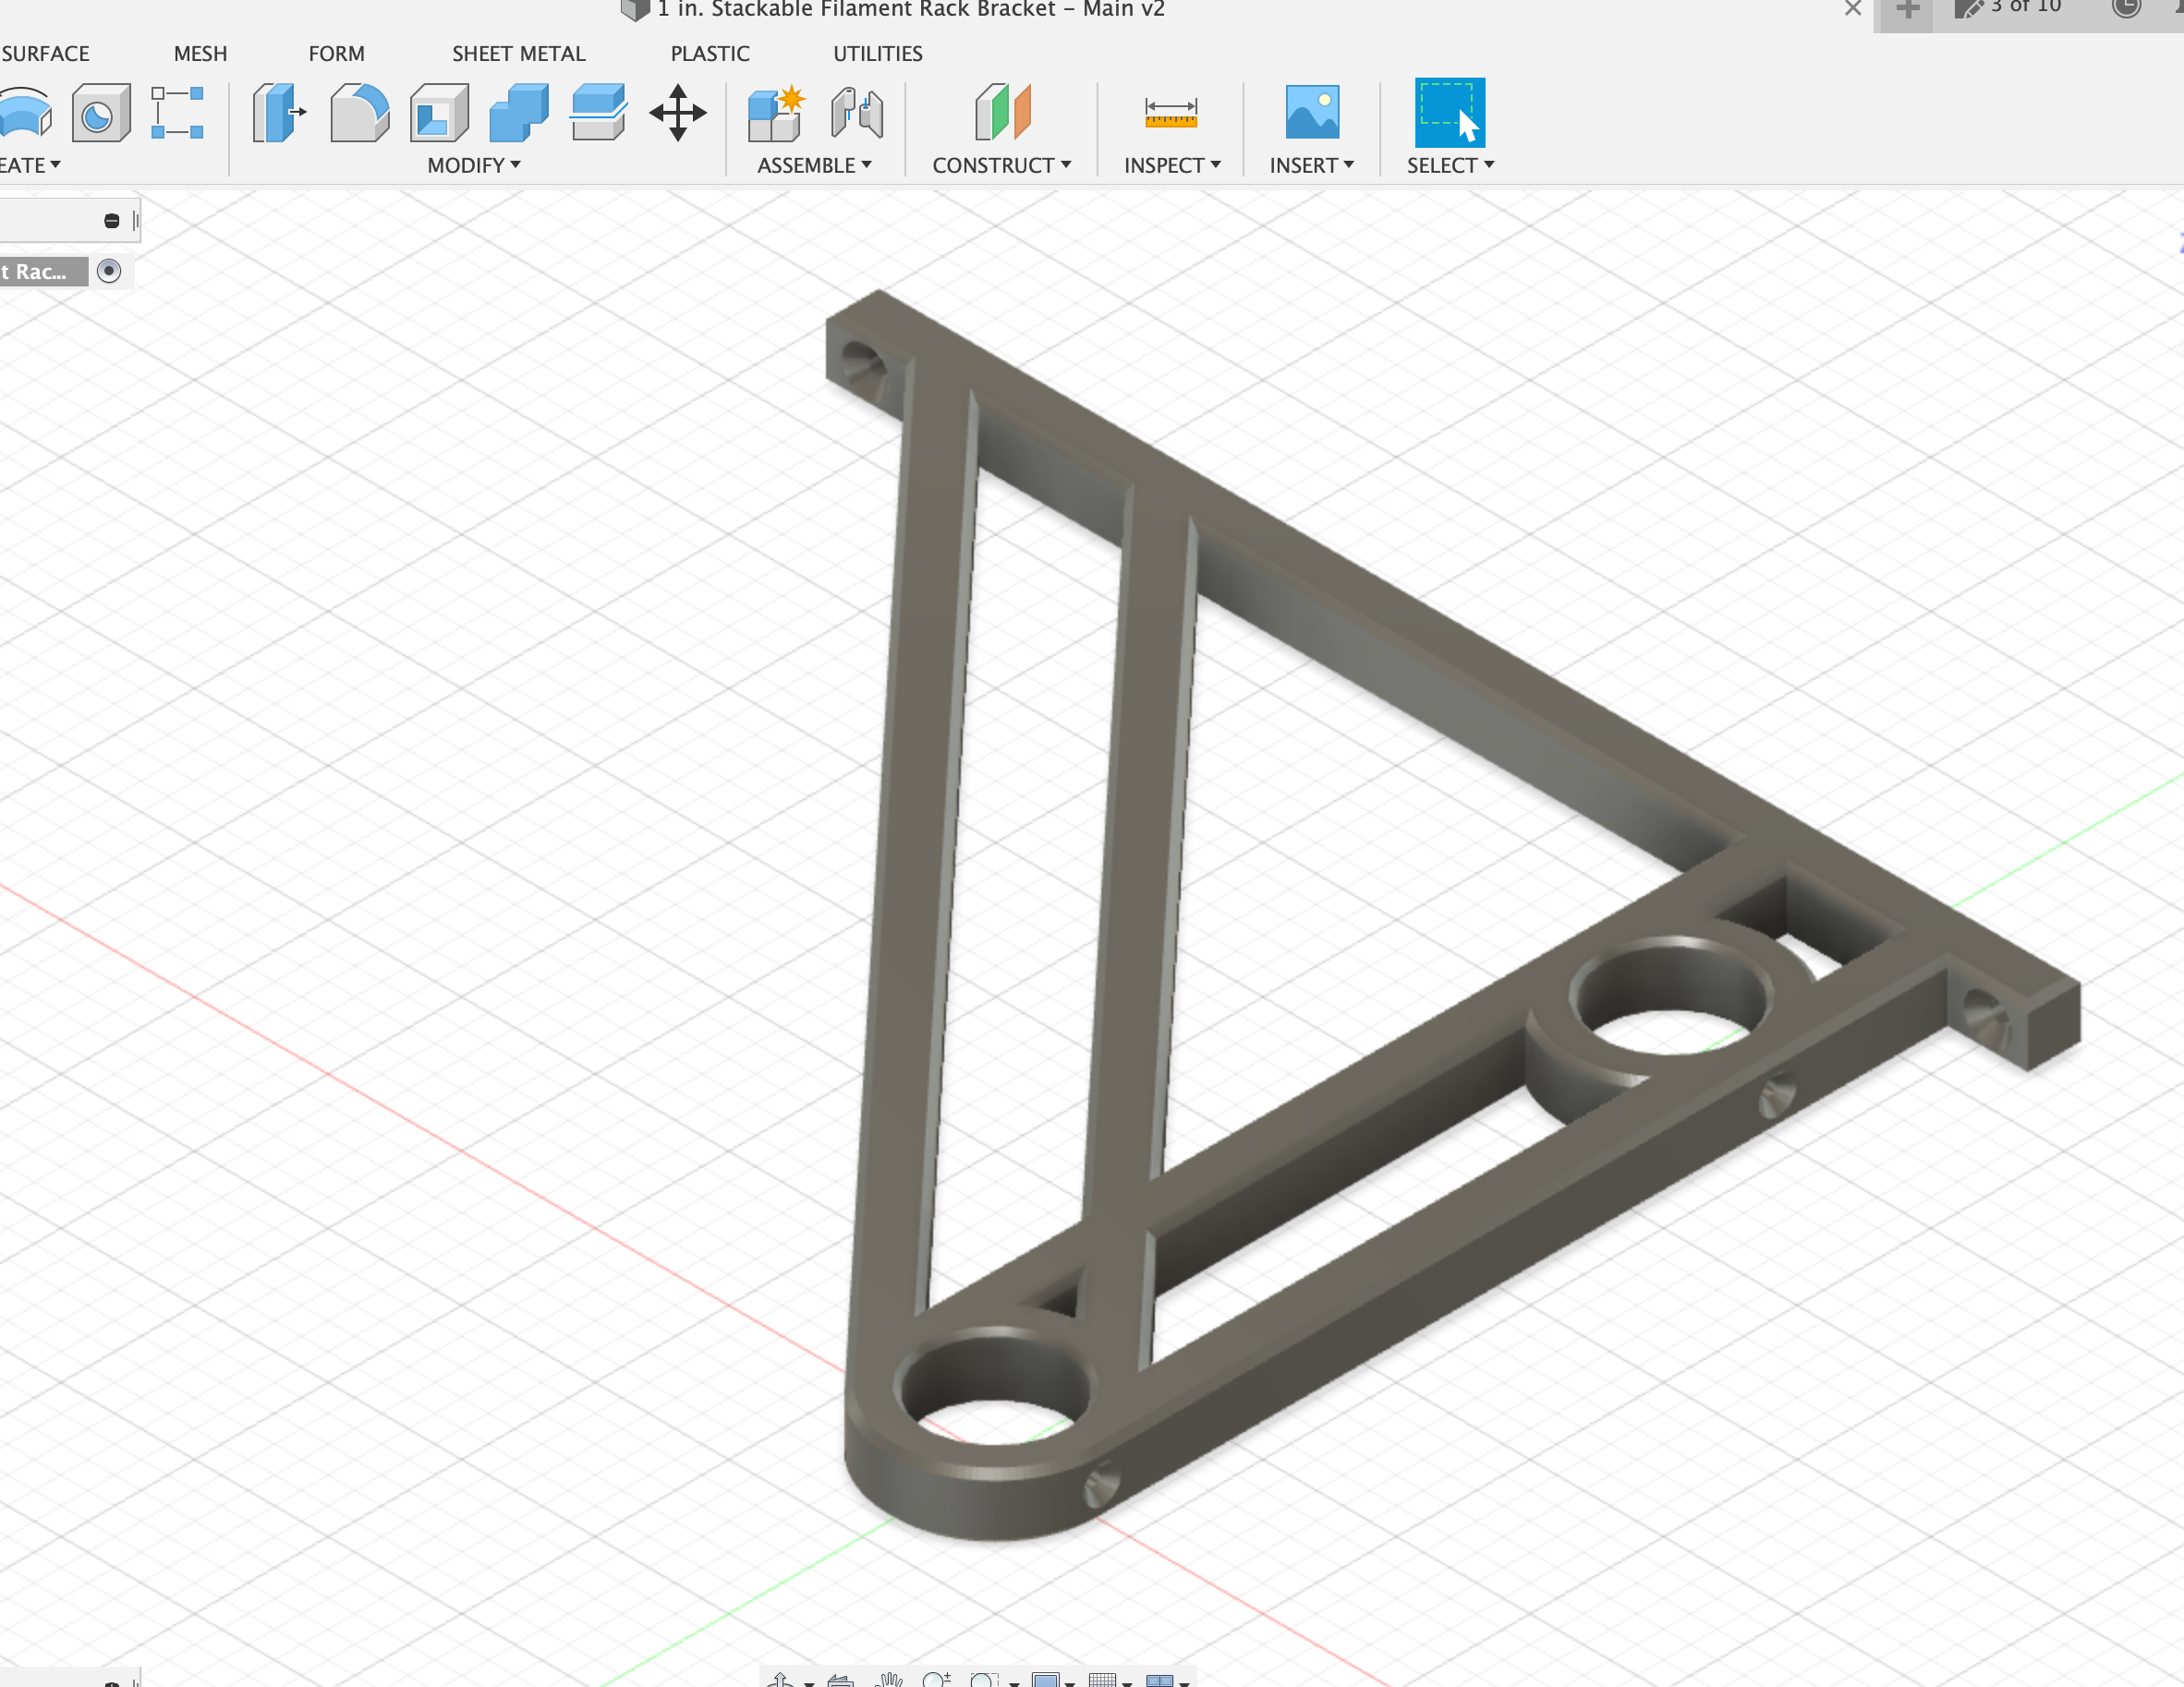Screen dimensions: 2184x1687
Task: Open the CREATE dropdown menu
Action: click(x=30, y=165)
